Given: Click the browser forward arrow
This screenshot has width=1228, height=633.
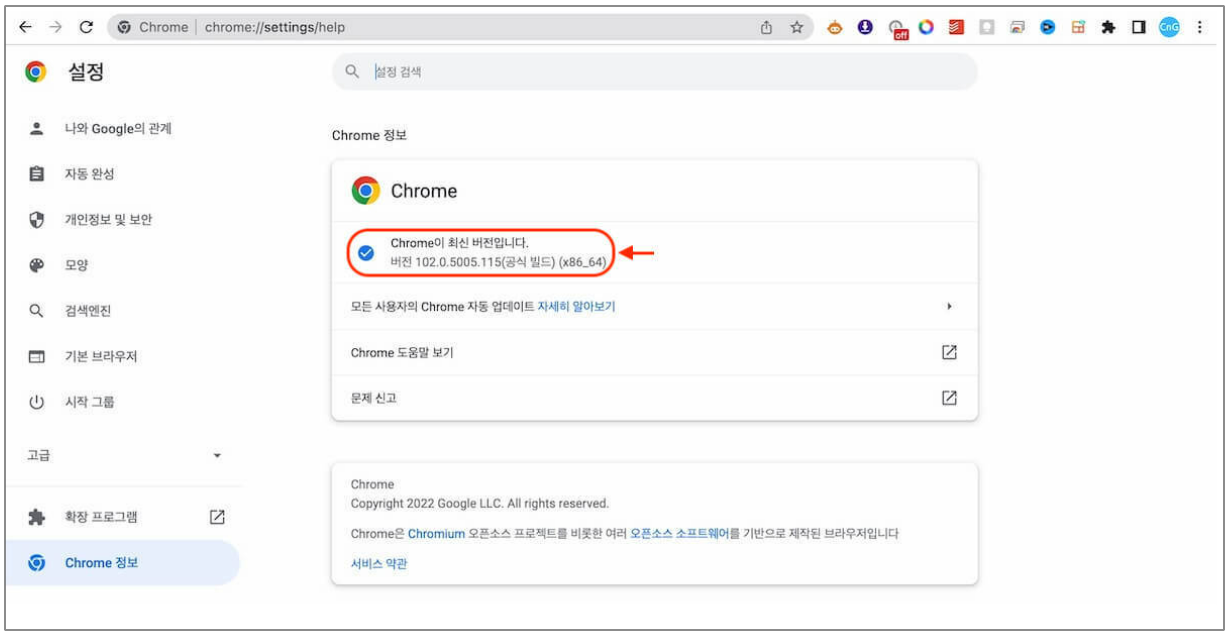Looking at the screenshot, I should click(55, 27).
